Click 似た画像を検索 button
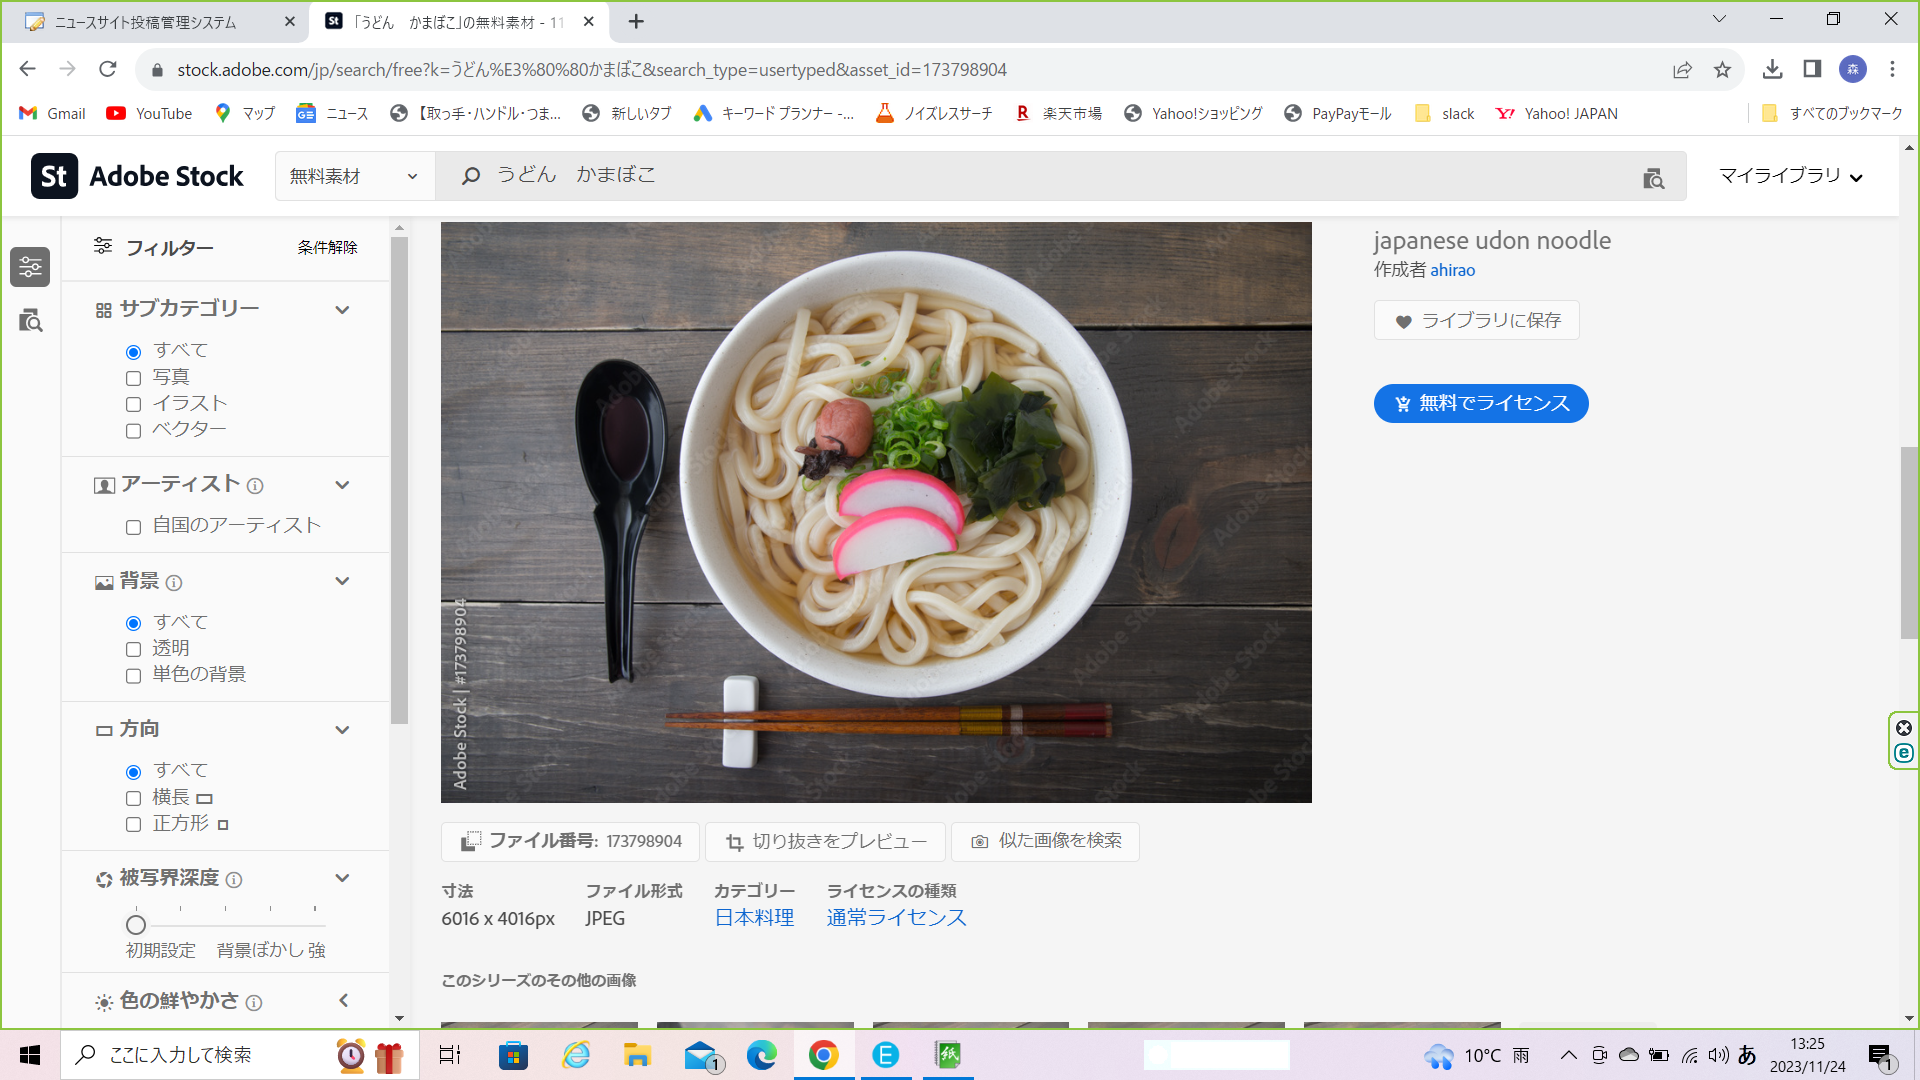 (x=1045, y=842)
